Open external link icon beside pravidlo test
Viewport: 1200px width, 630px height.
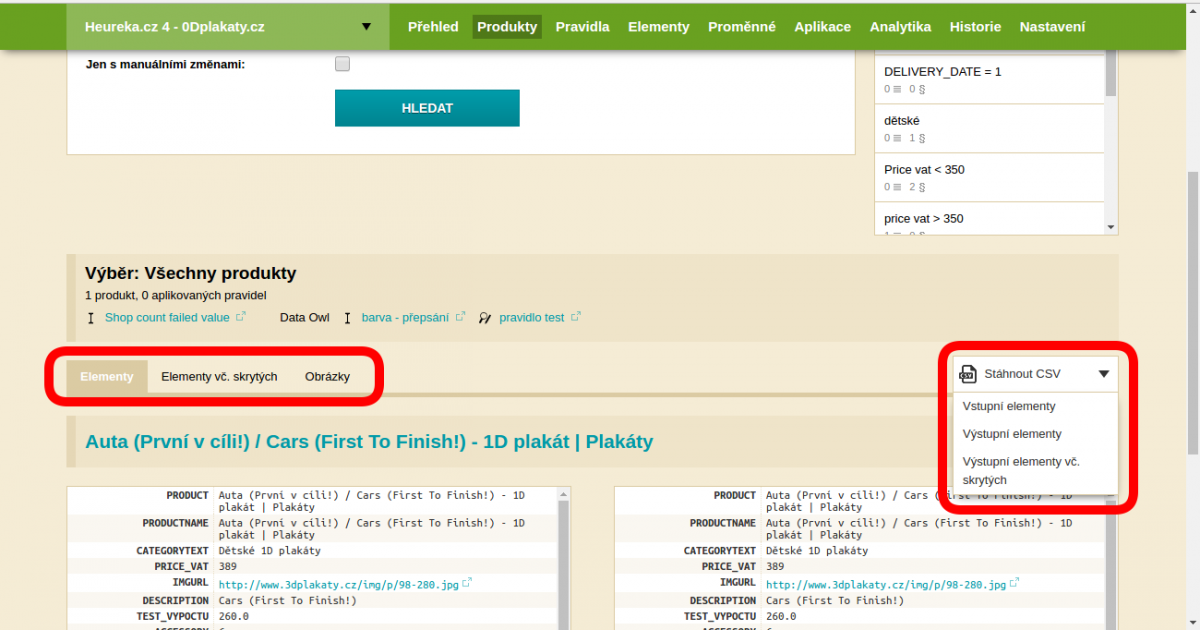(576, 317)
